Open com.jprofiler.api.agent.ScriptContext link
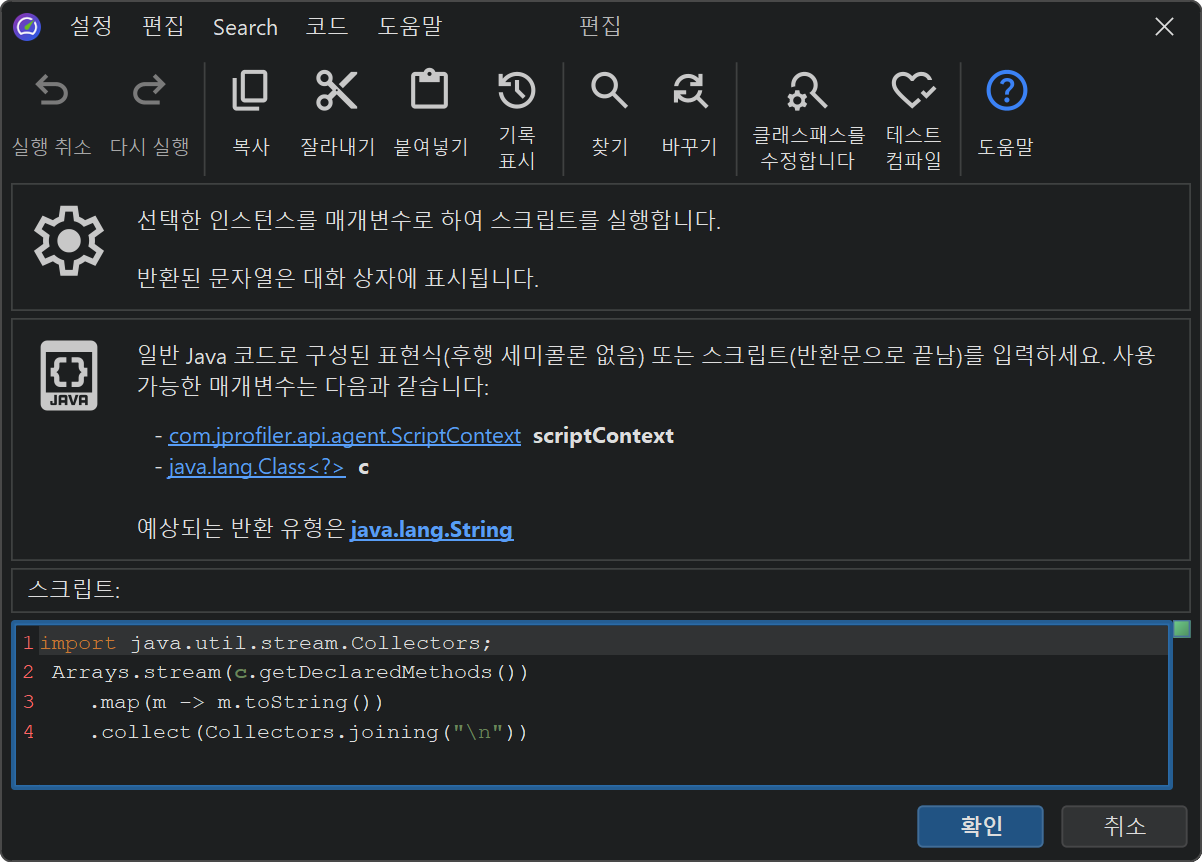This screenshot has height=862, width=1202. tap(345, 436)
